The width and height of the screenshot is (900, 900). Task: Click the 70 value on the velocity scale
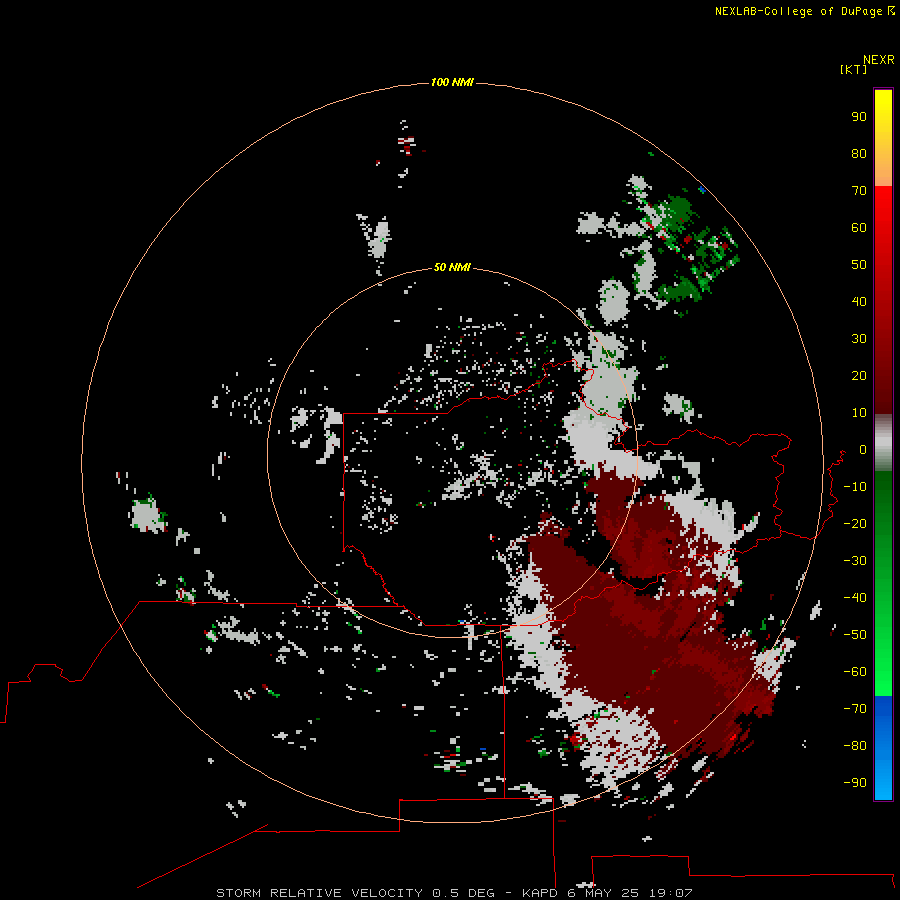point(859,191)
